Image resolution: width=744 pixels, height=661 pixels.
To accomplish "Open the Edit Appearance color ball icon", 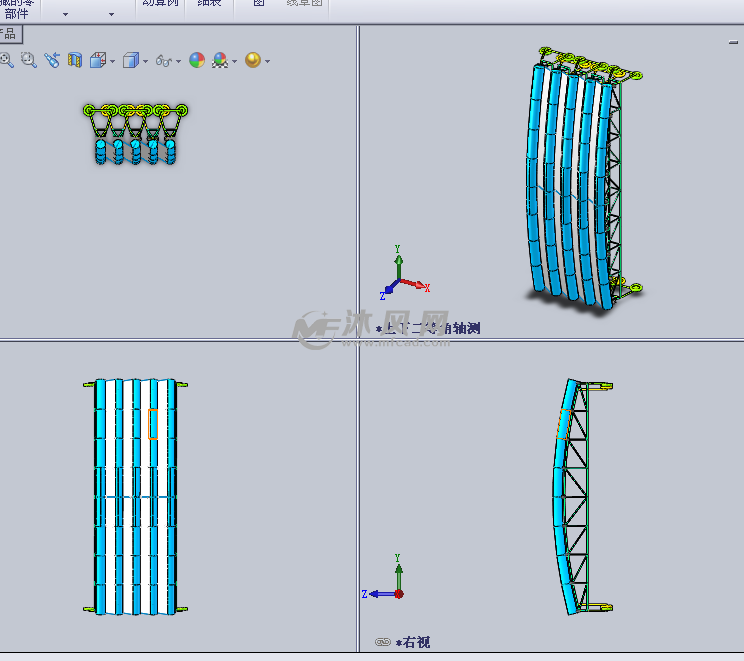I will point(197,60).
